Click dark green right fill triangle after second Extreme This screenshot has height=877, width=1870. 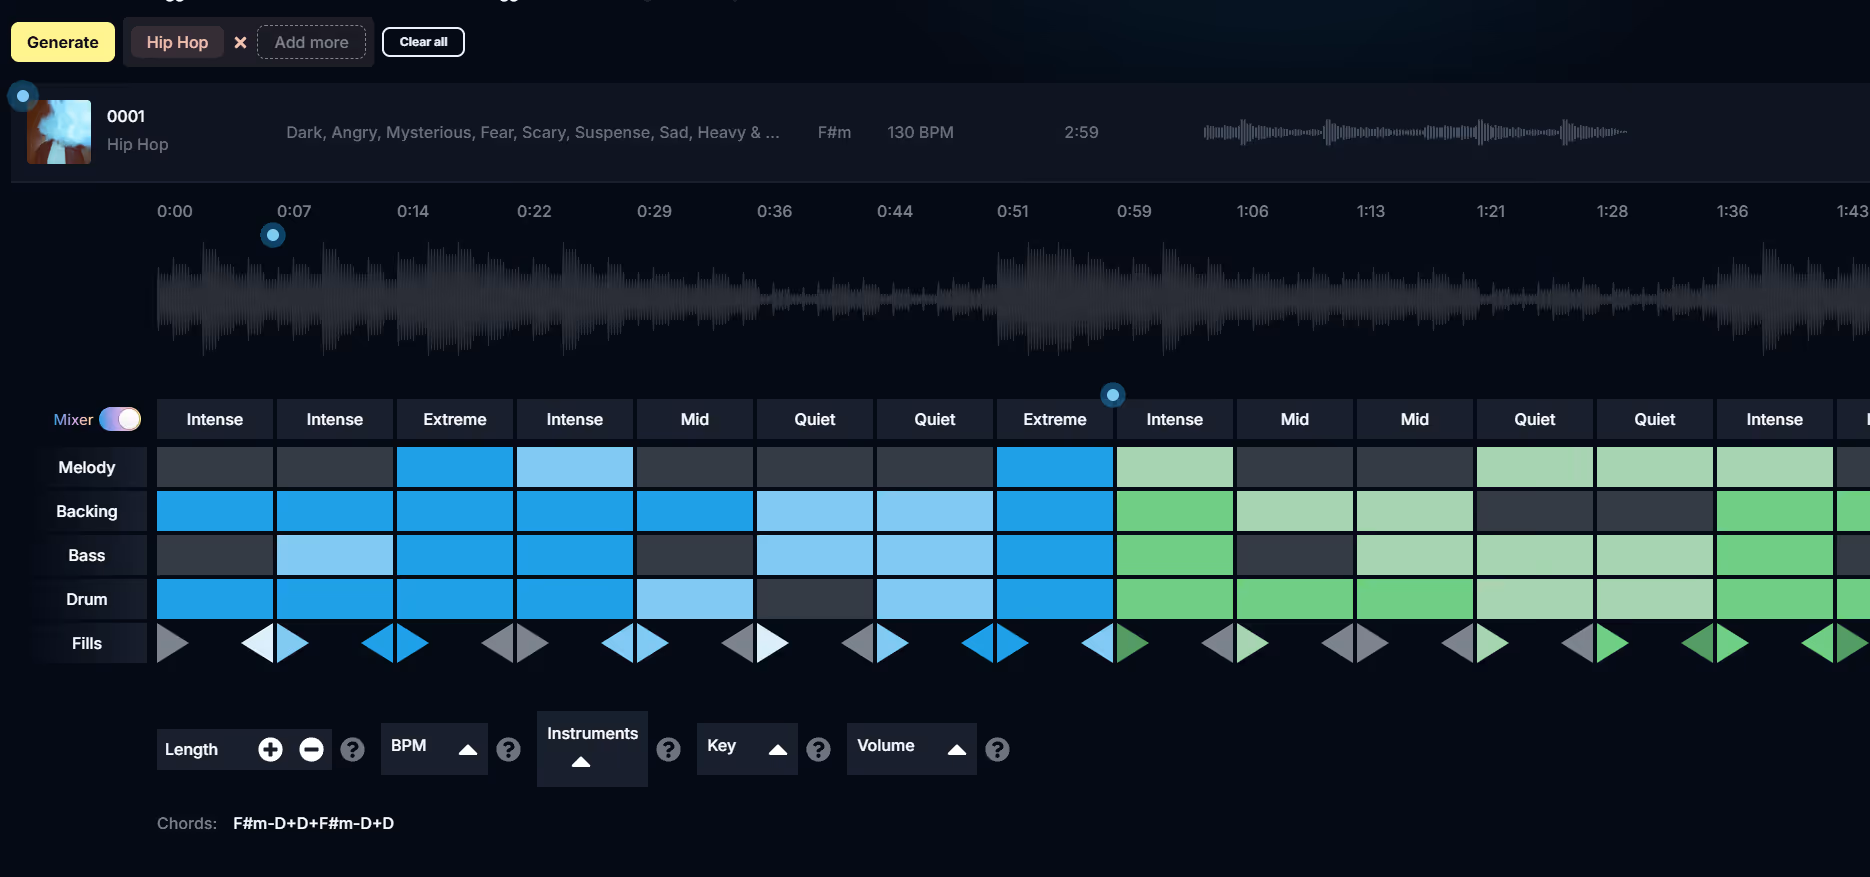pos(1131,643)
